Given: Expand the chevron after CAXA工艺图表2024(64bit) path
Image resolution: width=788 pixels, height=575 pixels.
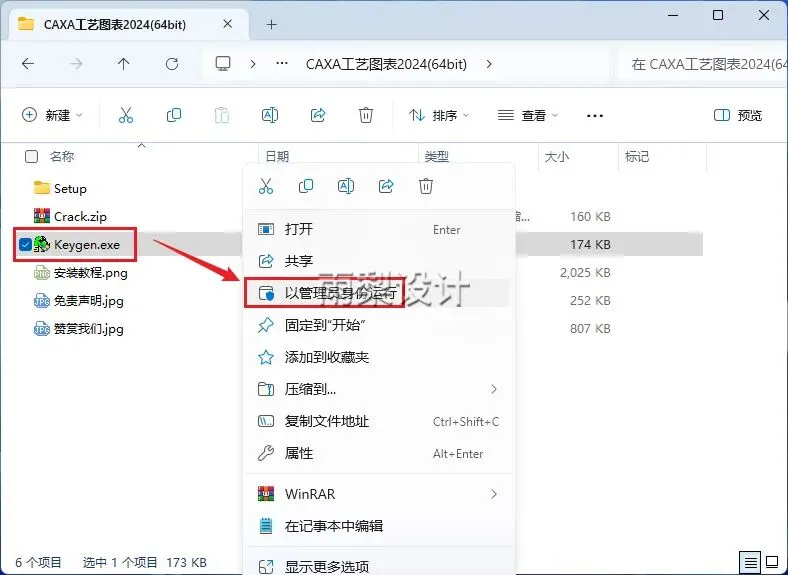Looking at the screenshot, I should tap(489, 64).
